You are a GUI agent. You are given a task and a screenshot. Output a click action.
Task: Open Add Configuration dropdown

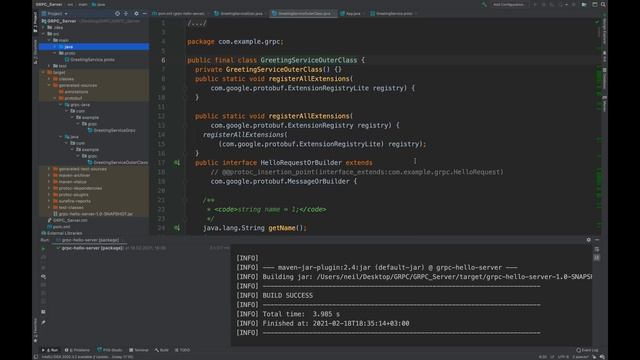[508, 4]
